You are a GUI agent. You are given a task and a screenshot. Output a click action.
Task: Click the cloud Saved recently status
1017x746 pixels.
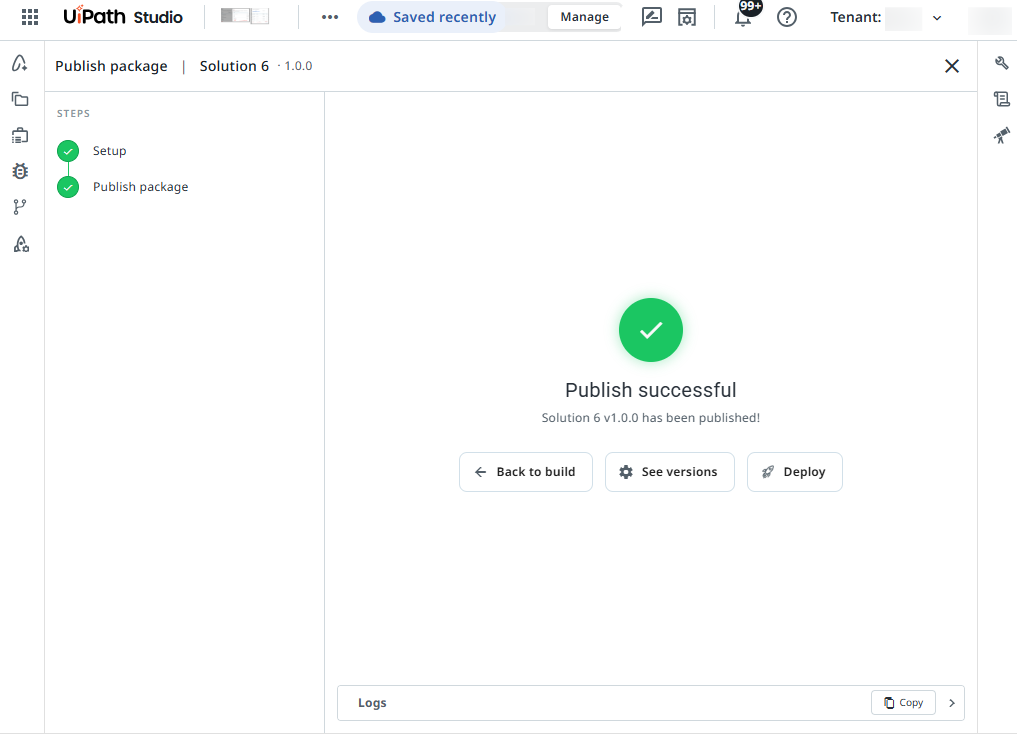tap(432, 17)
